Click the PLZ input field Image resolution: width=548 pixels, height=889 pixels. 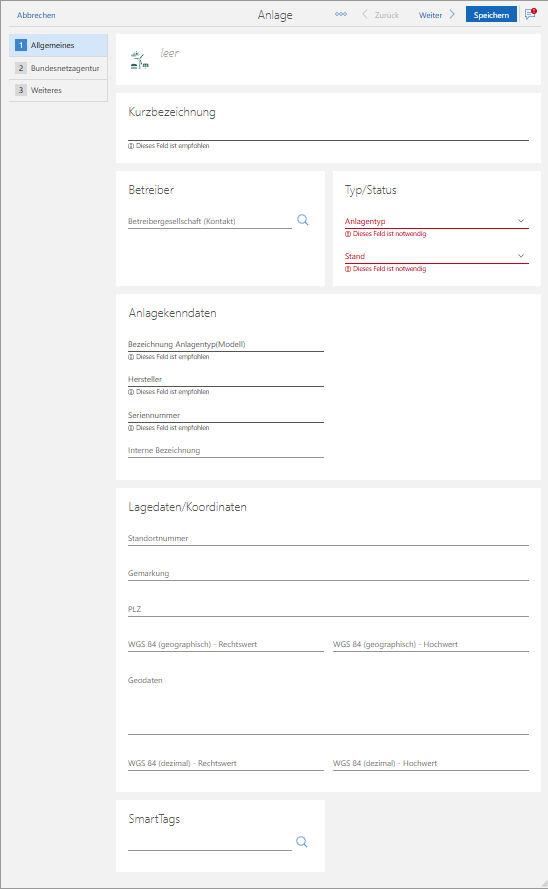tap(328, 609)
